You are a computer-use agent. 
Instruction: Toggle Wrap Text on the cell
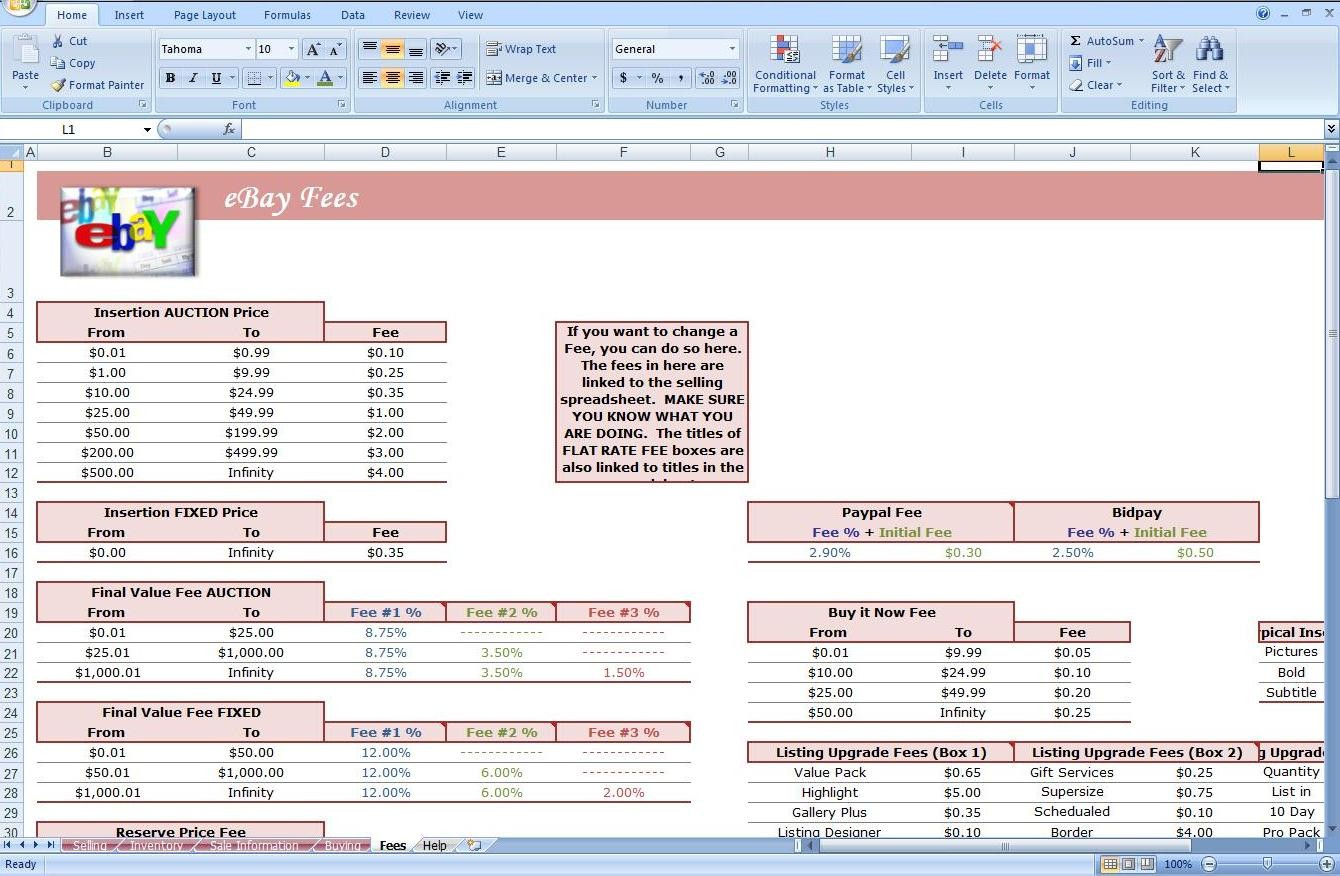521,49
